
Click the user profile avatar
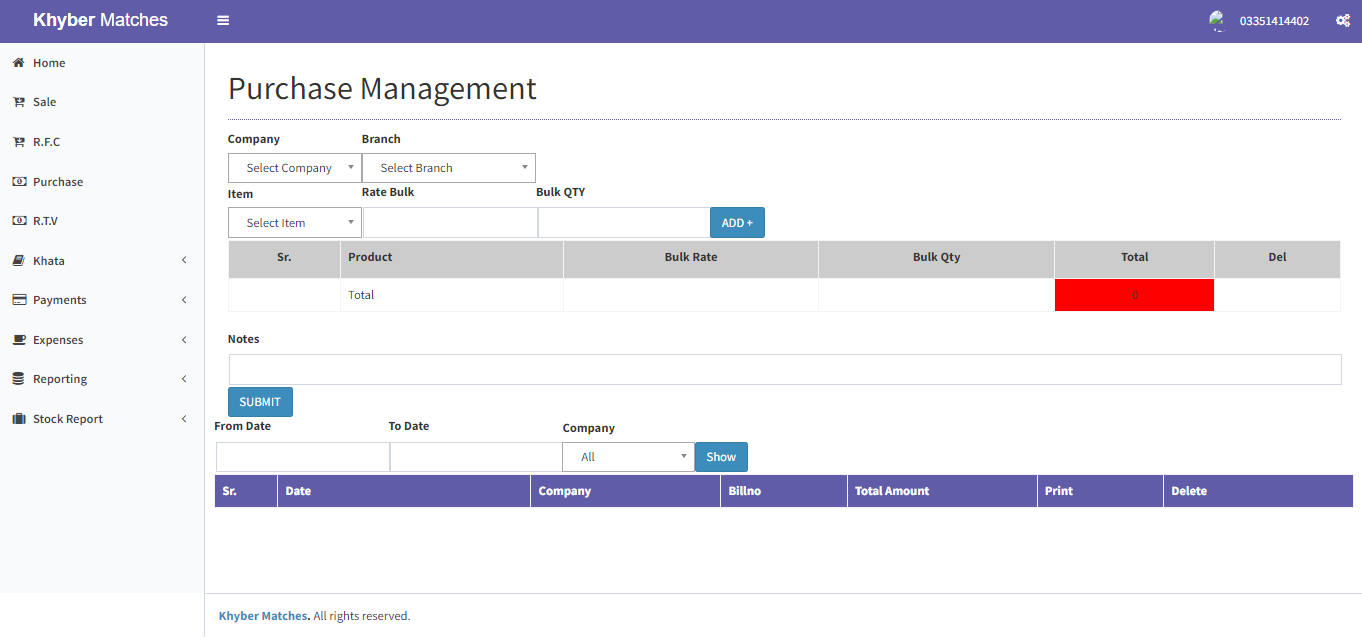point(1217,21)
